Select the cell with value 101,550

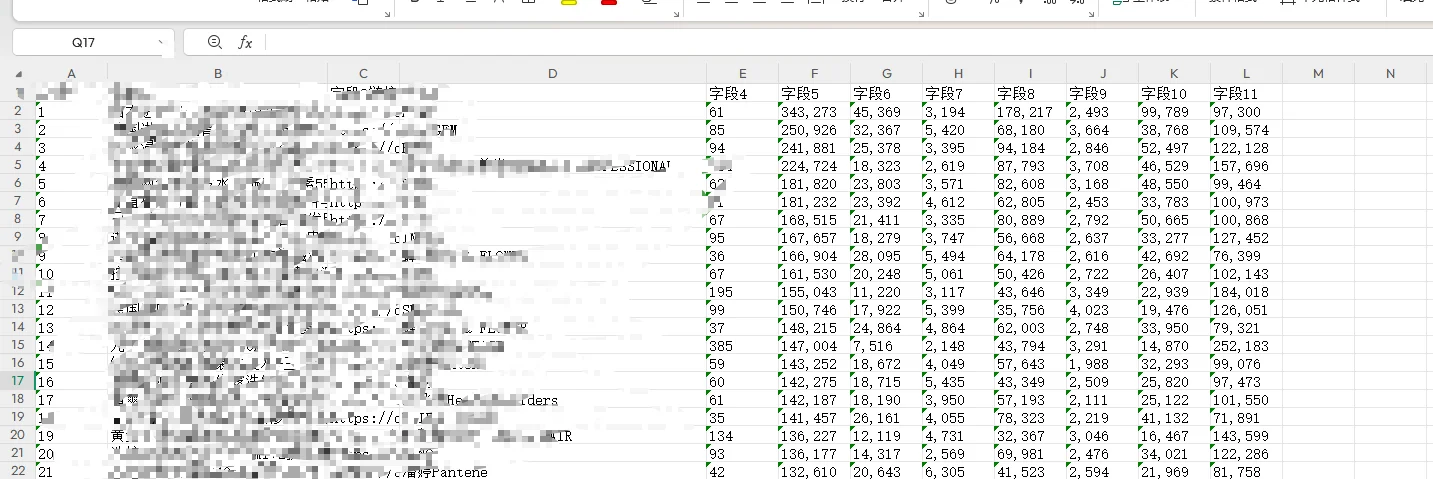1246,400
